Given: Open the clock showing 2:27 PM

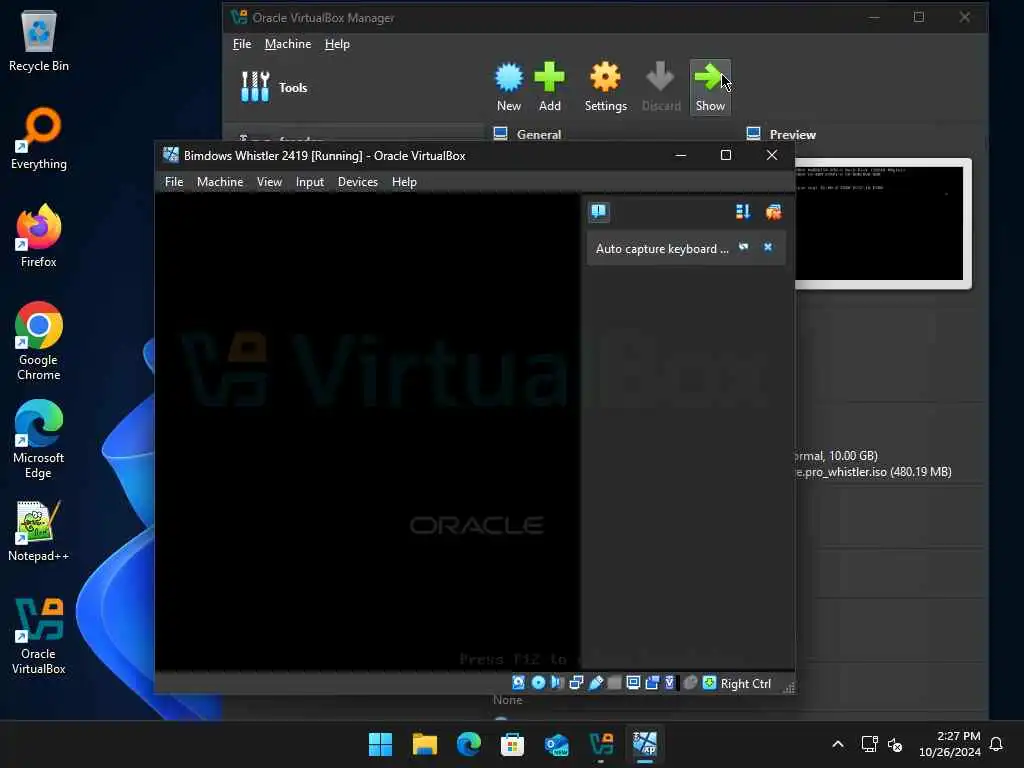Looking at the screenshot, I should pos(950,744).
